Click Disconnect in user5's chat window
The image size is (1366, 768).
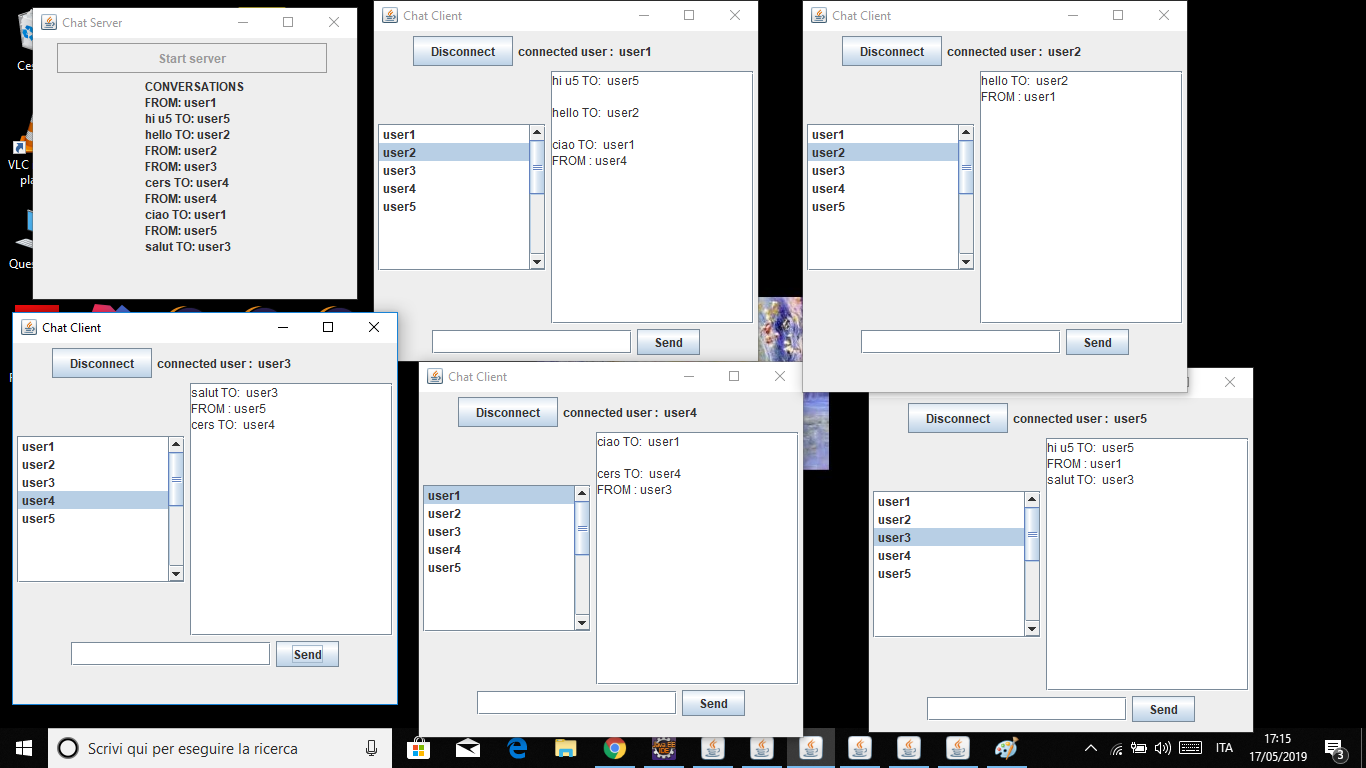[x=957, y=418]
